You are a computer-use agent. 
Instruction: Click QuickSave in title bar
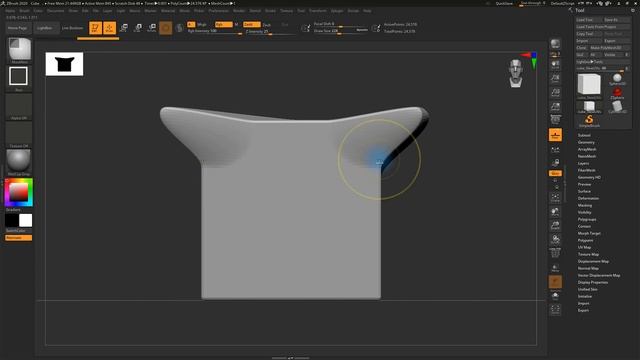coord(504,3)
